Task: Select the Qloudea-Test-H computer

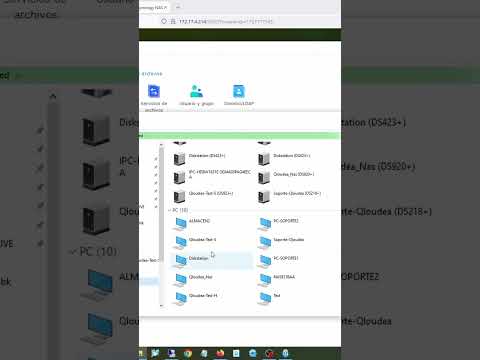Action: tap(196, 298)
